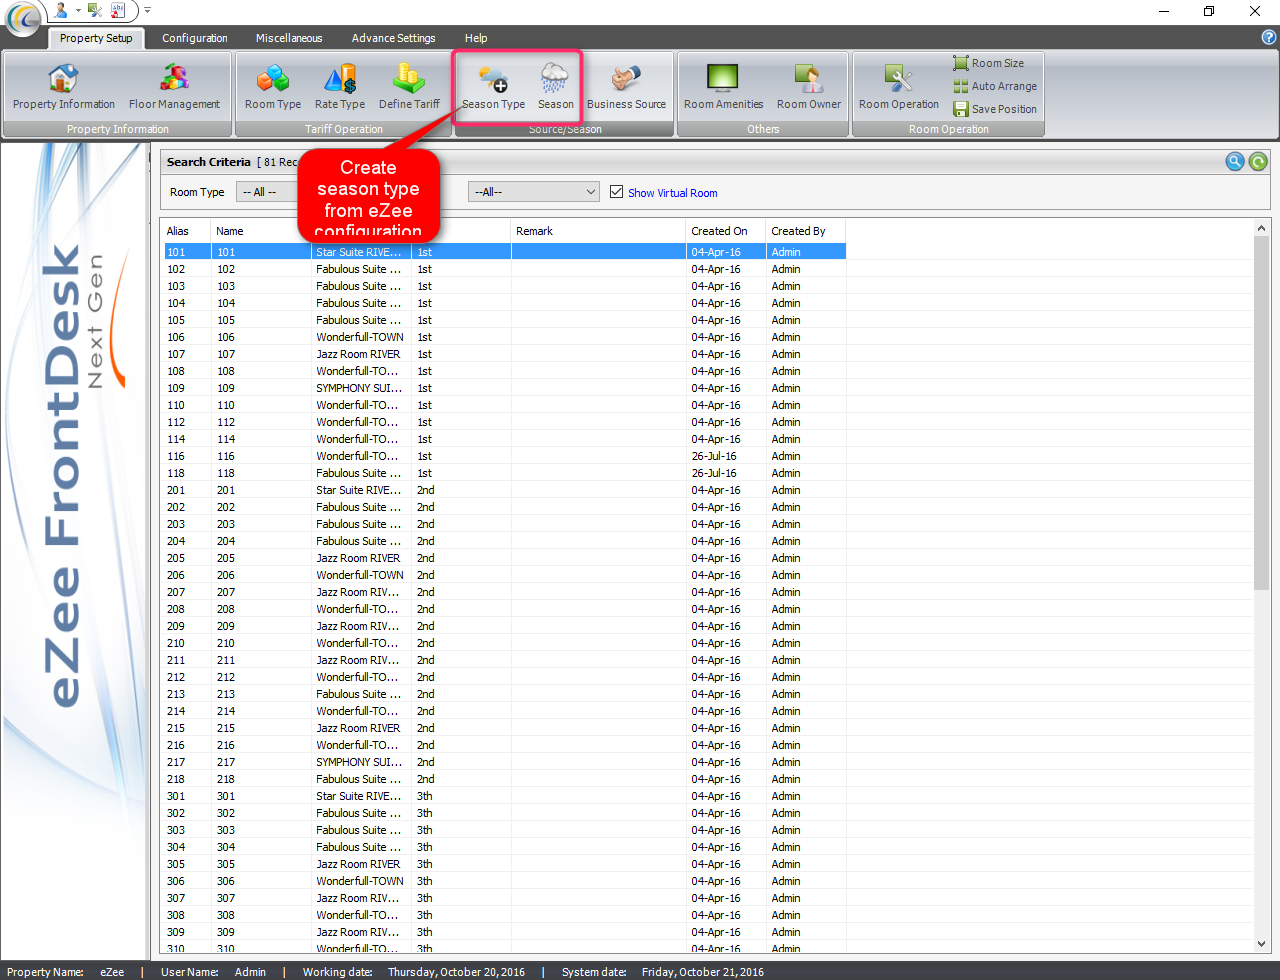Open Room Operation tool

pyautogui.click(x=899, y=87)
